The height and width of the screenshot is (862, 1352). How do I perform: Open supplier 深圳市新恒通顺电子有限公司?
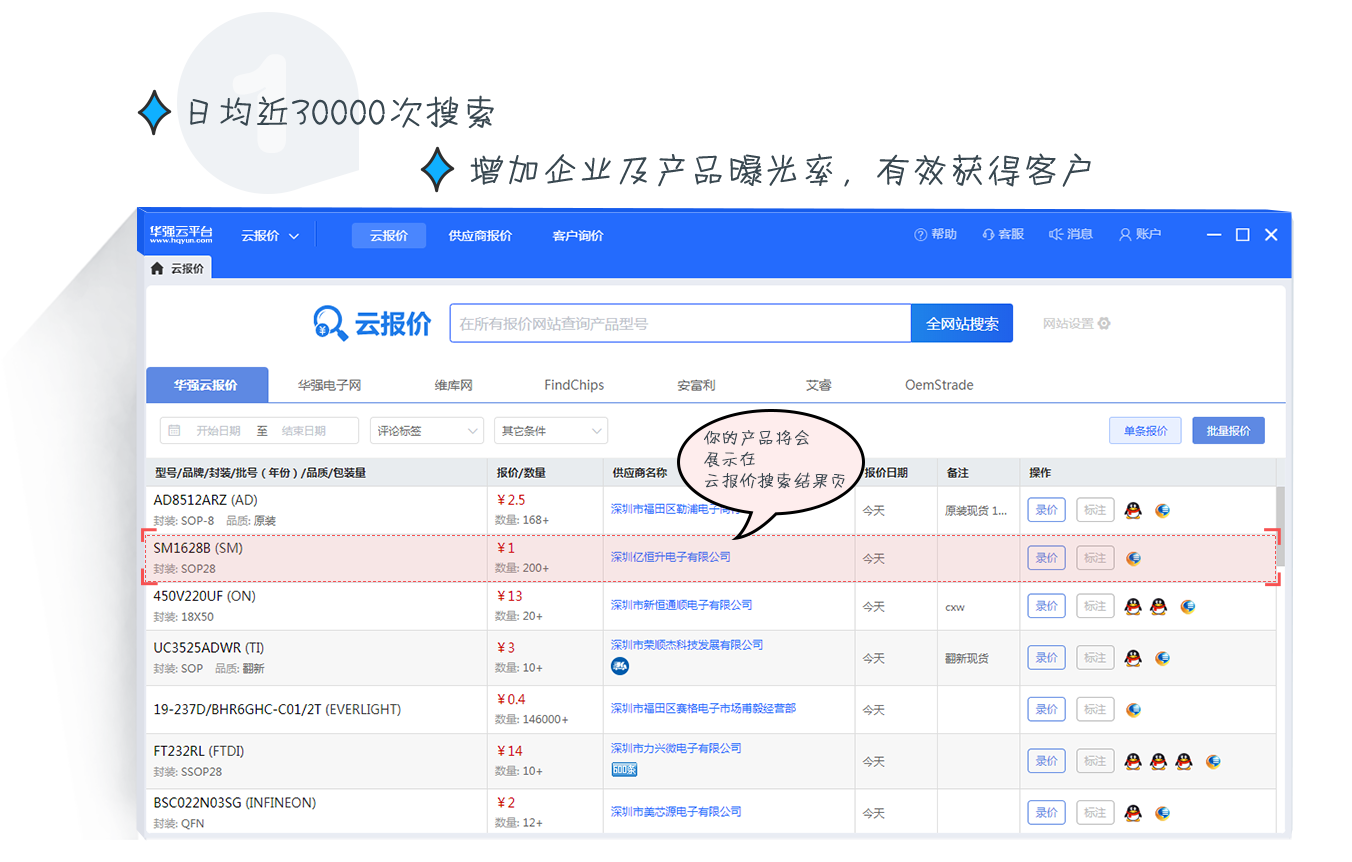(x=682, y=605)
